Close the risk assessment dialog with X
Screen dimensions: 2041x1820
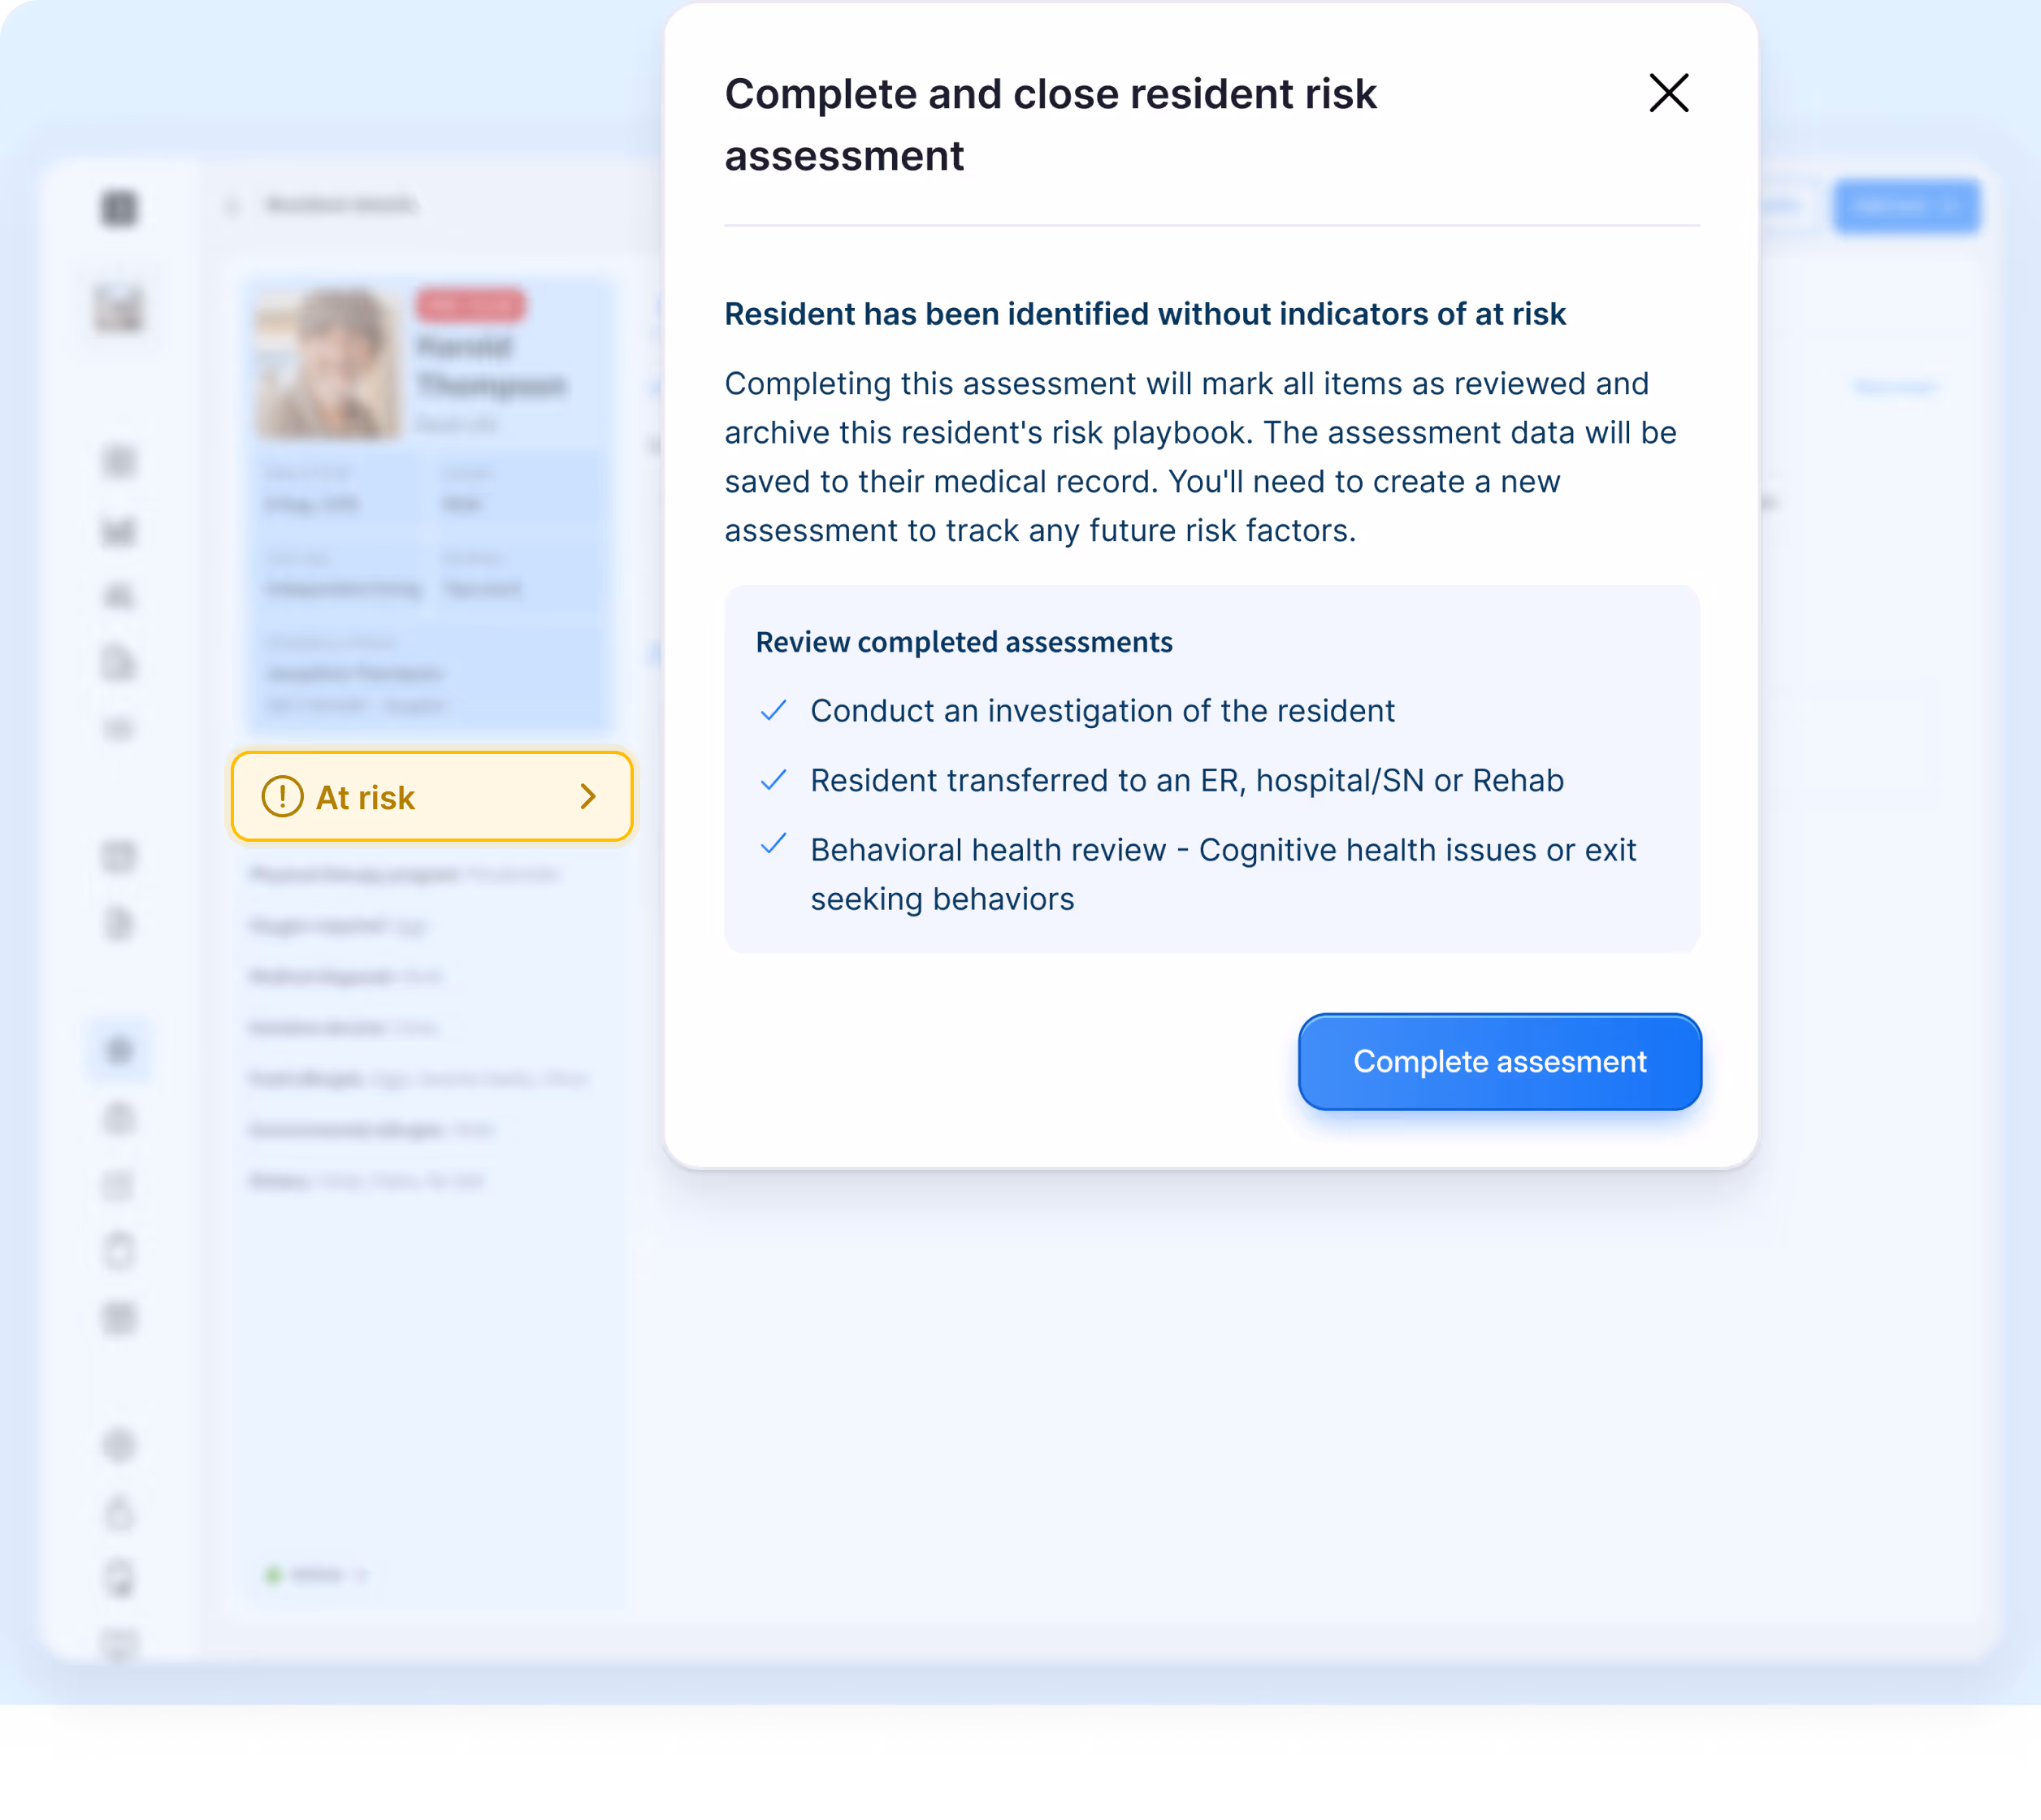click(1668, 93)
